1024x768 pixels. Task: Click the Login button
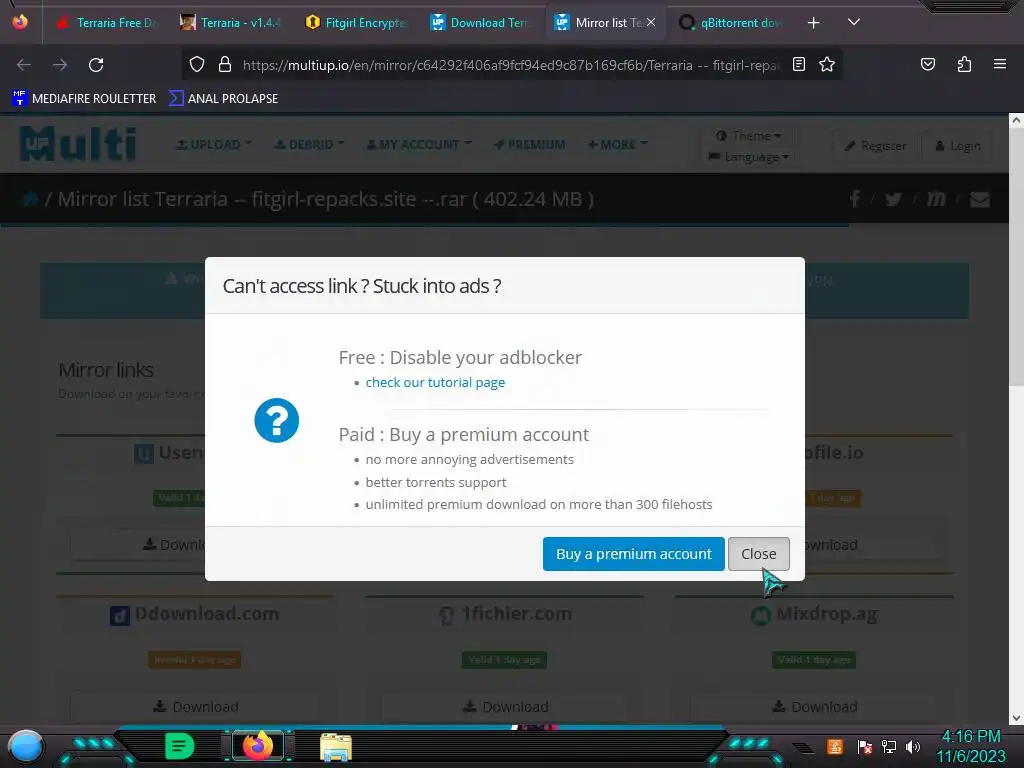958,146
